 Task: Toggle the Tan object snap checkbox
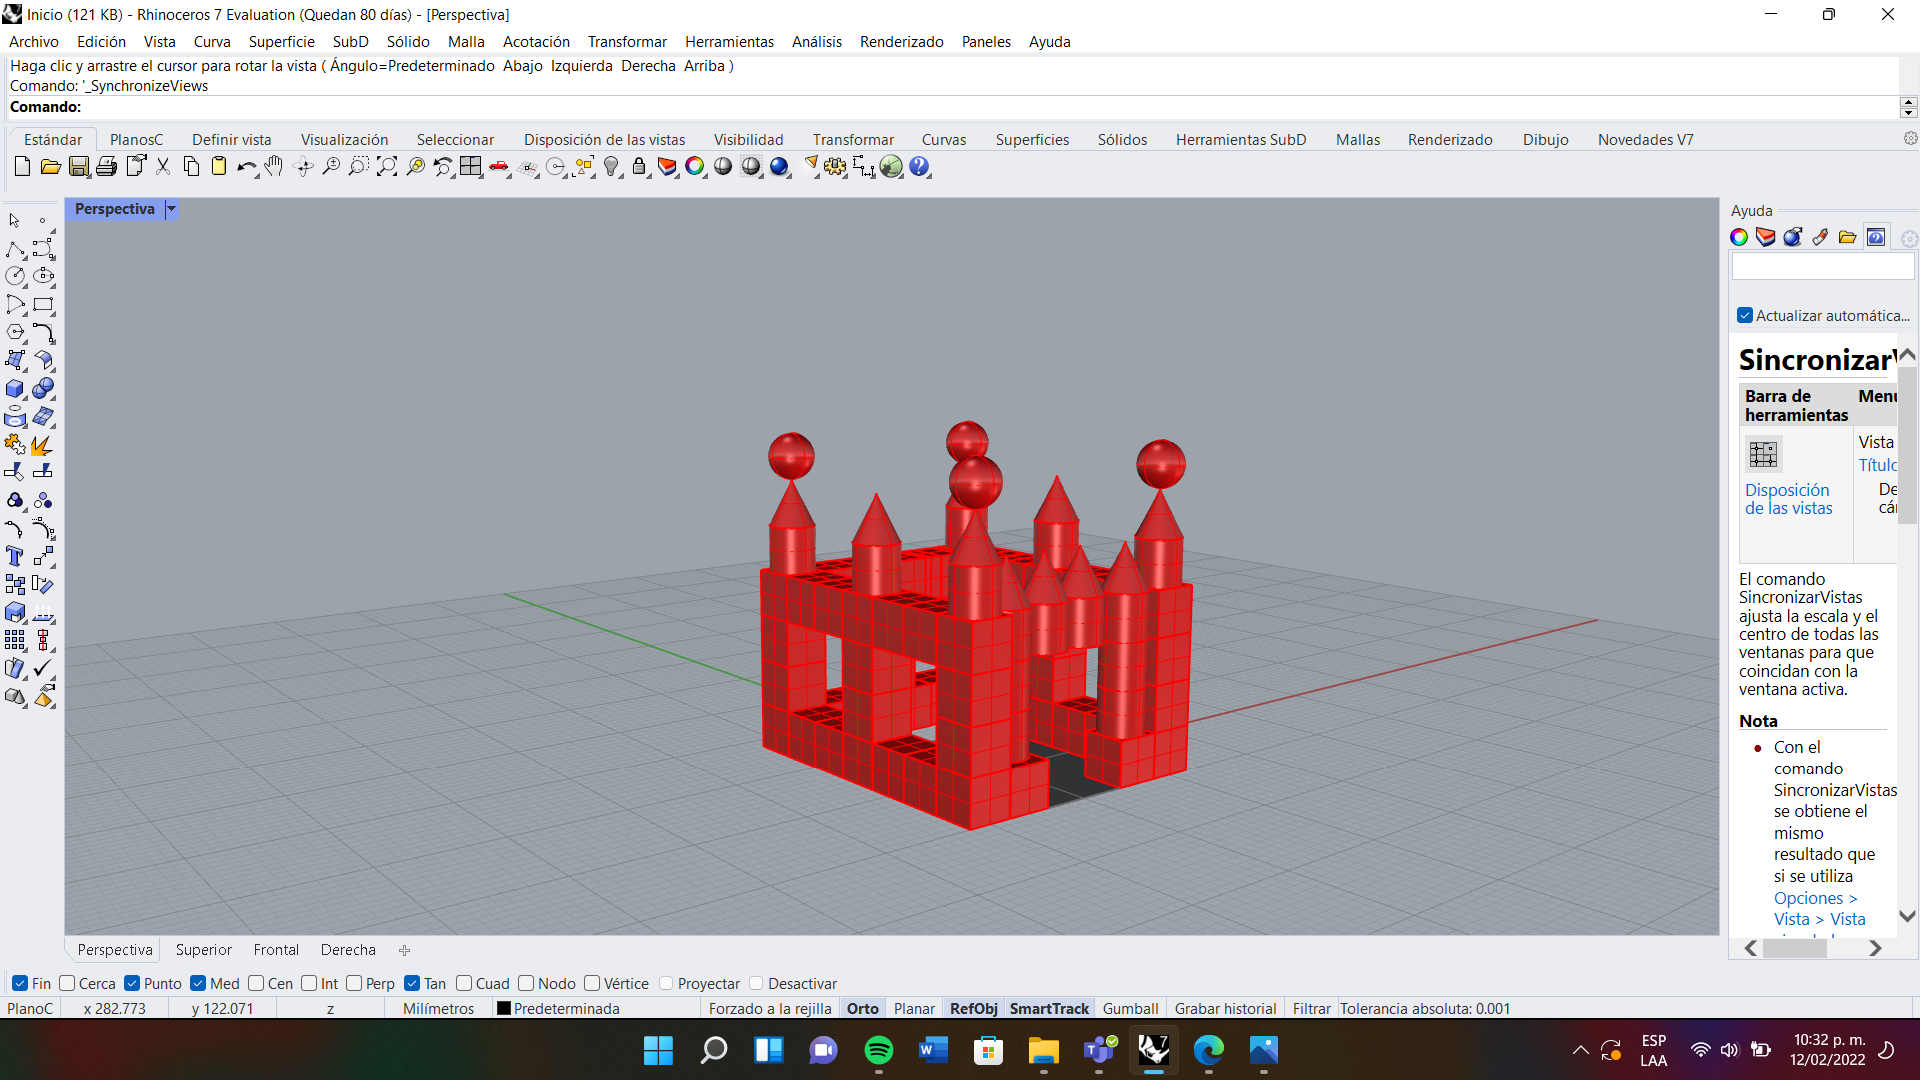412,983
